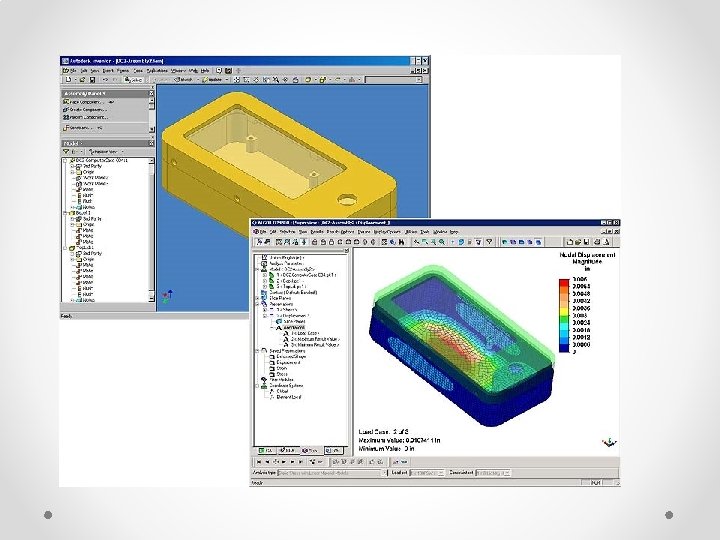The height and width of the screenshot is (540, 720).
Task: Open the Applications menu in Inventor window
Action: click(x=157, y=71)
